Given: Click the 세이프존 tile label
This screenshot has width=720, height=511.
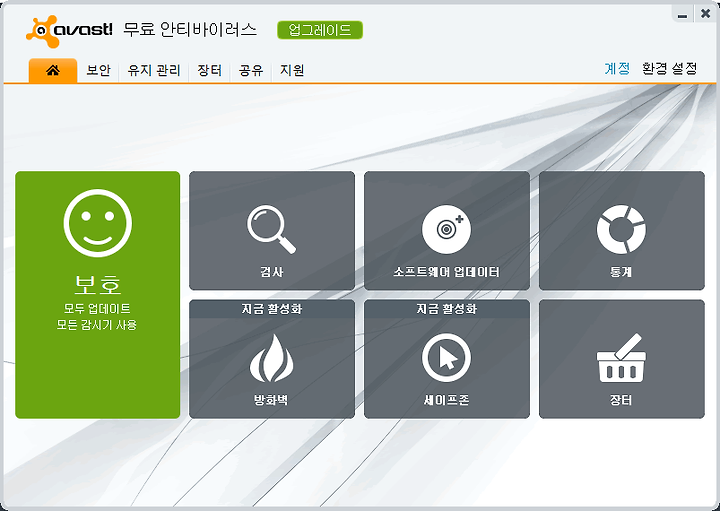Looking at the screenshot, I should click(446, 400).
